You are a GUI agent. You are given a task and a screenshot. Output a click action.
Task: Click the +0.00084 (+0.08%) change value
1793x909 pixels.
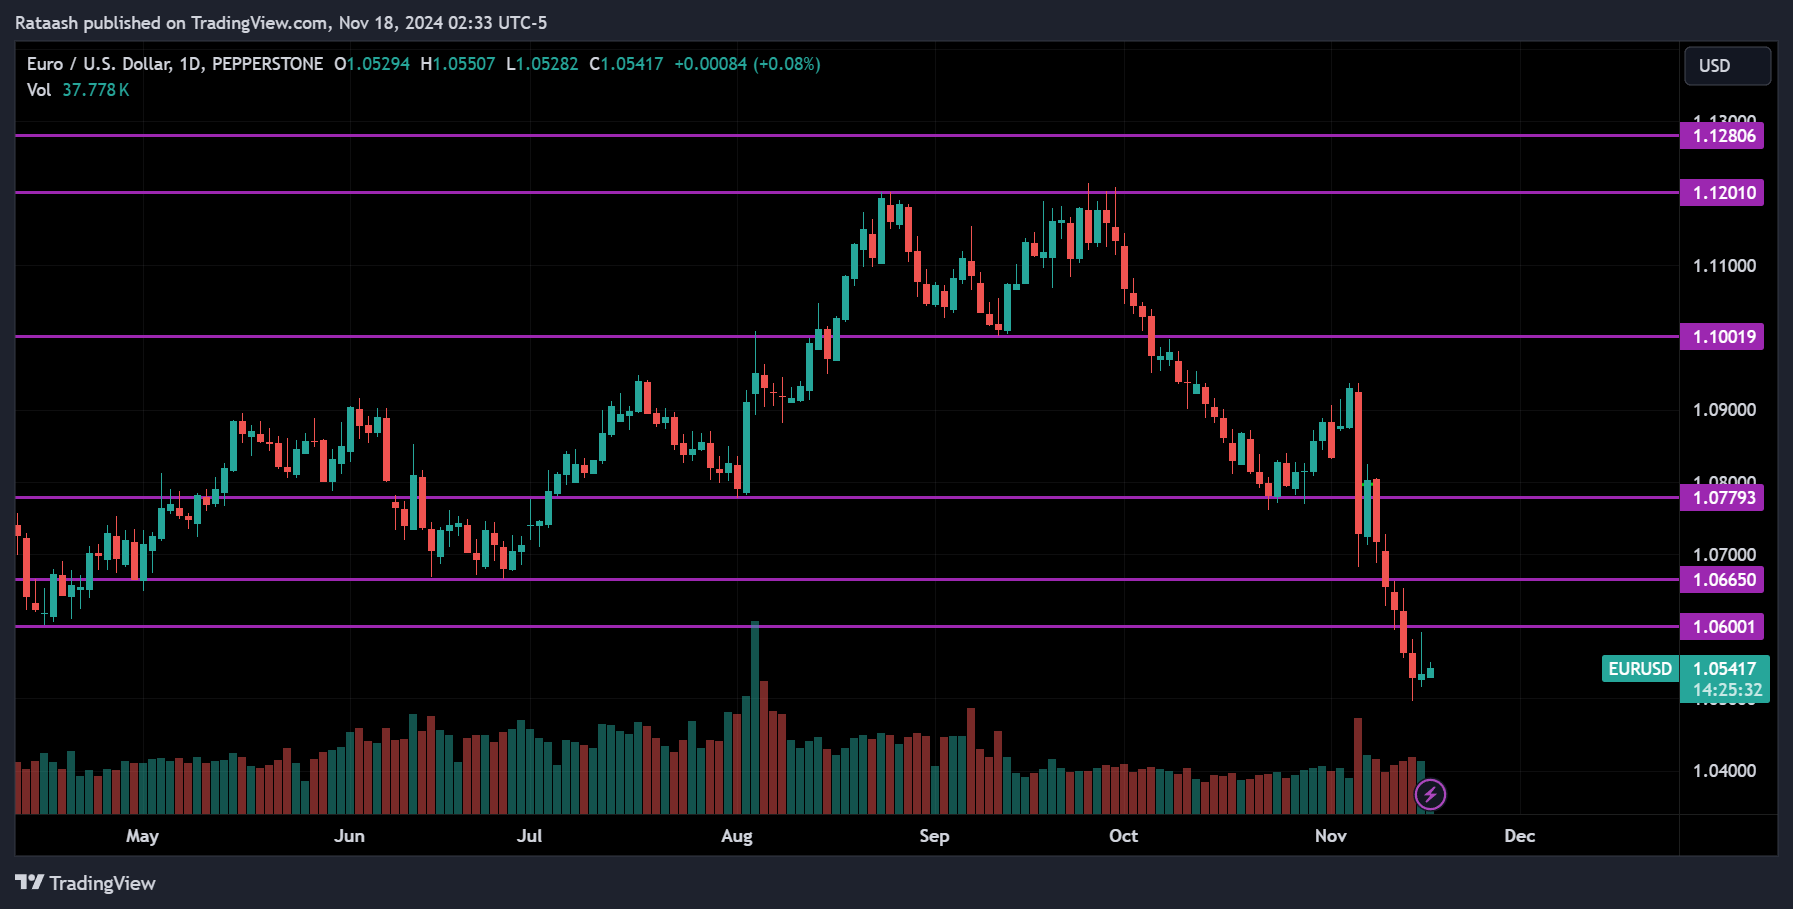[x=747, y=64]
